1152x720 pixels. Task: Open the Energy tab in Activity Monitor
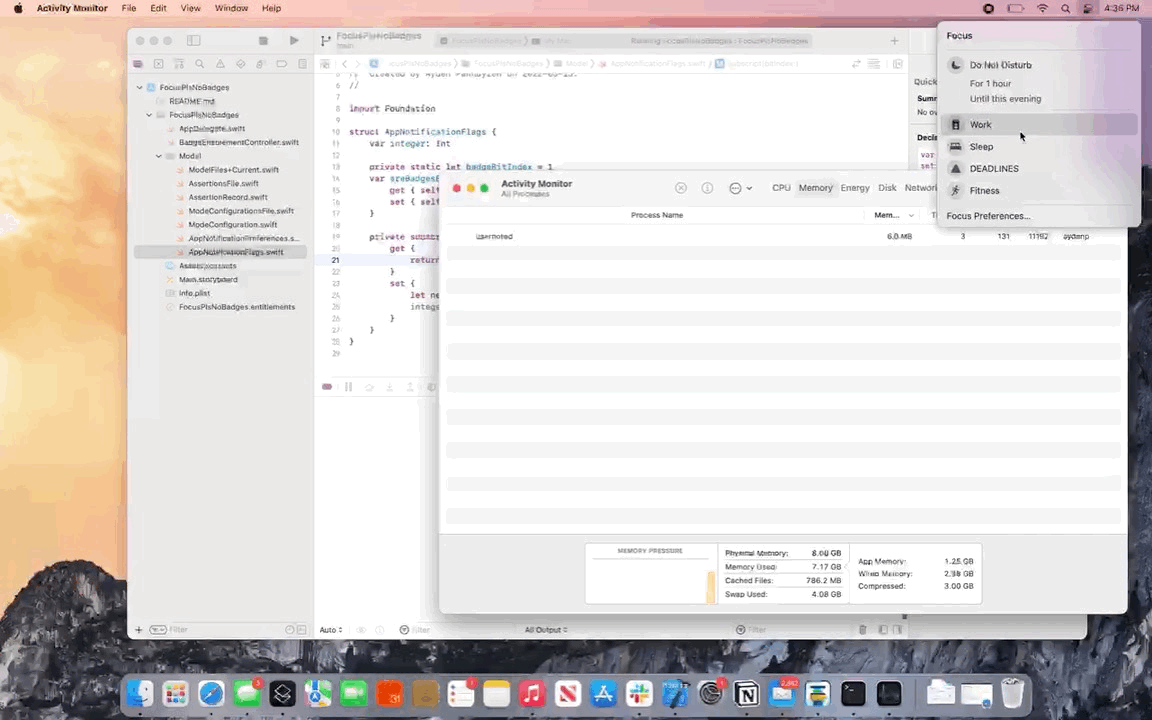(x=854, y=188)
